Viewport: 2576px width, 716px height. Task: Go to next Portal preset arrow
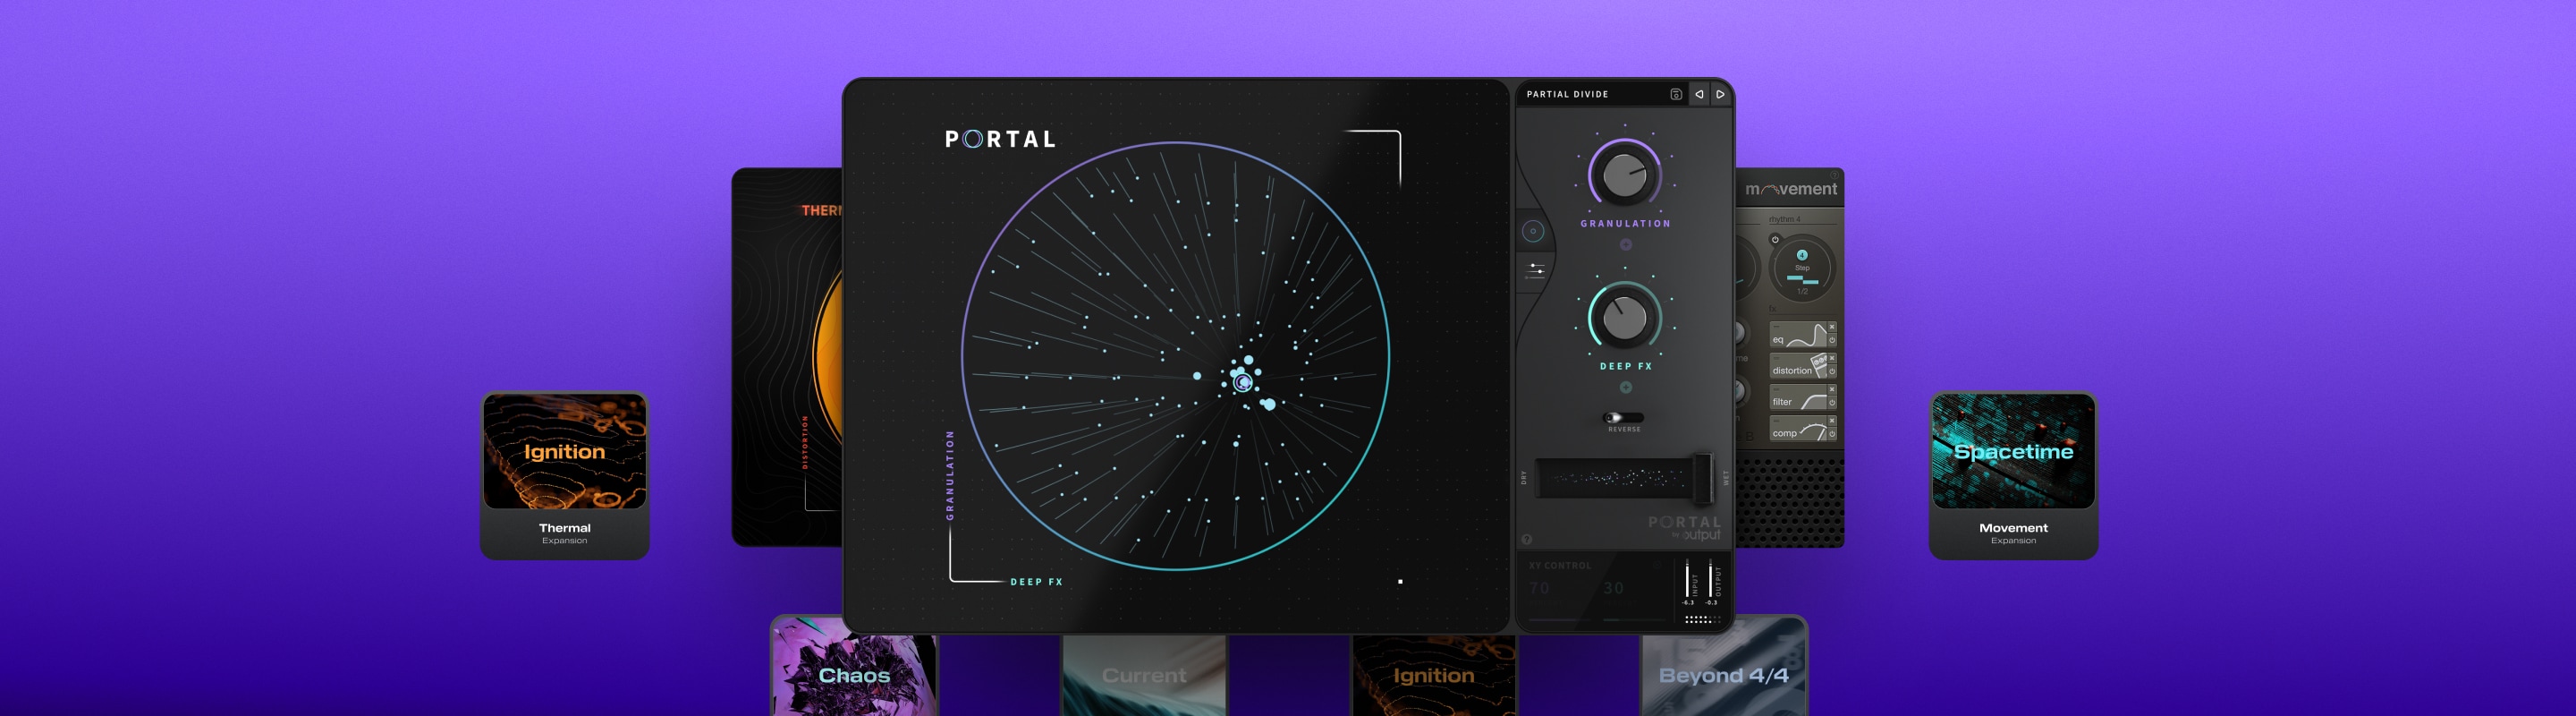tap(1721, 94)
